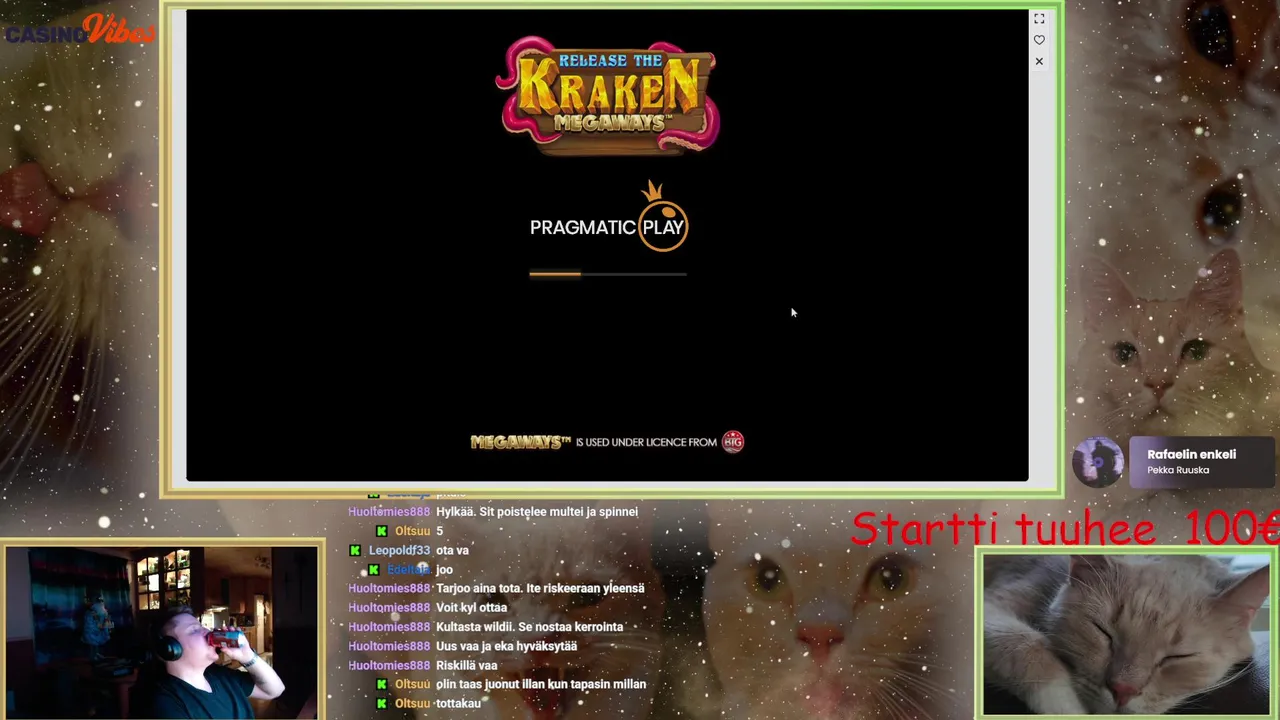Image resolution: width=1280 pixels, height=720 pixels.
Task: Close the game with the X icon
Action: tap(1039, 61)
